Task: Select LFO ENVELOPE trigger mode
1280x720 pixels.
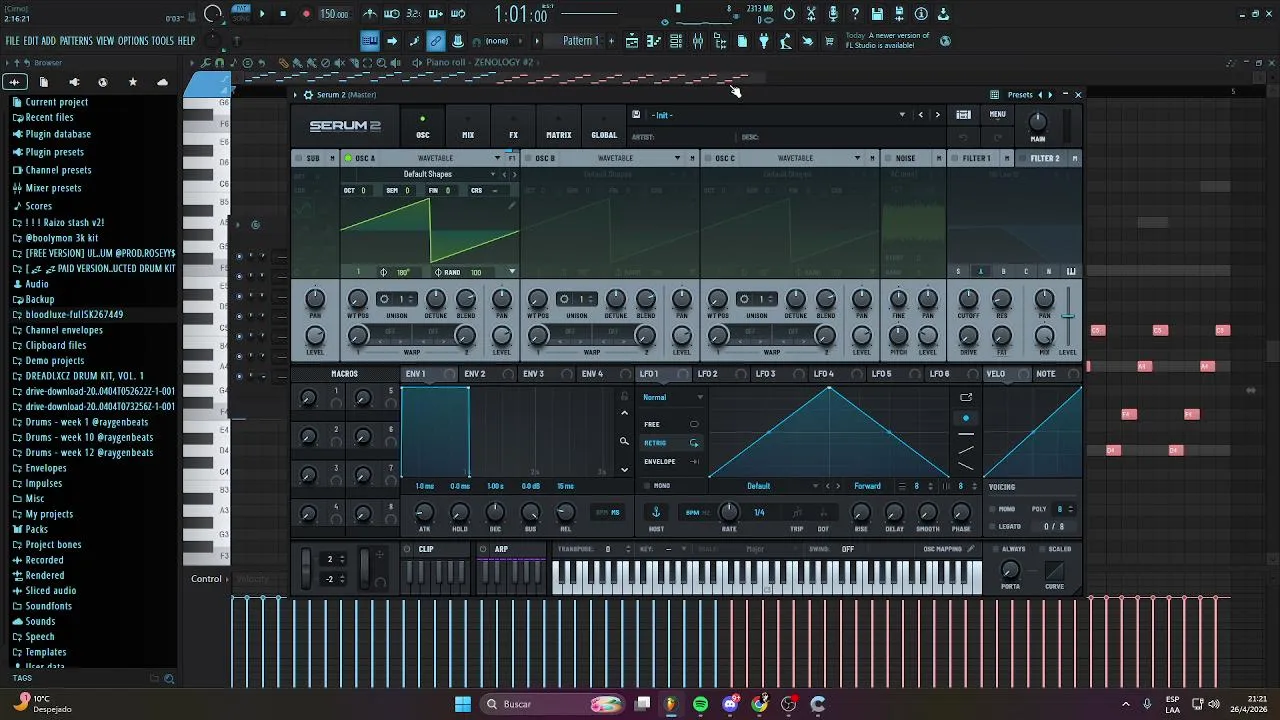Action: click(671, 462)
